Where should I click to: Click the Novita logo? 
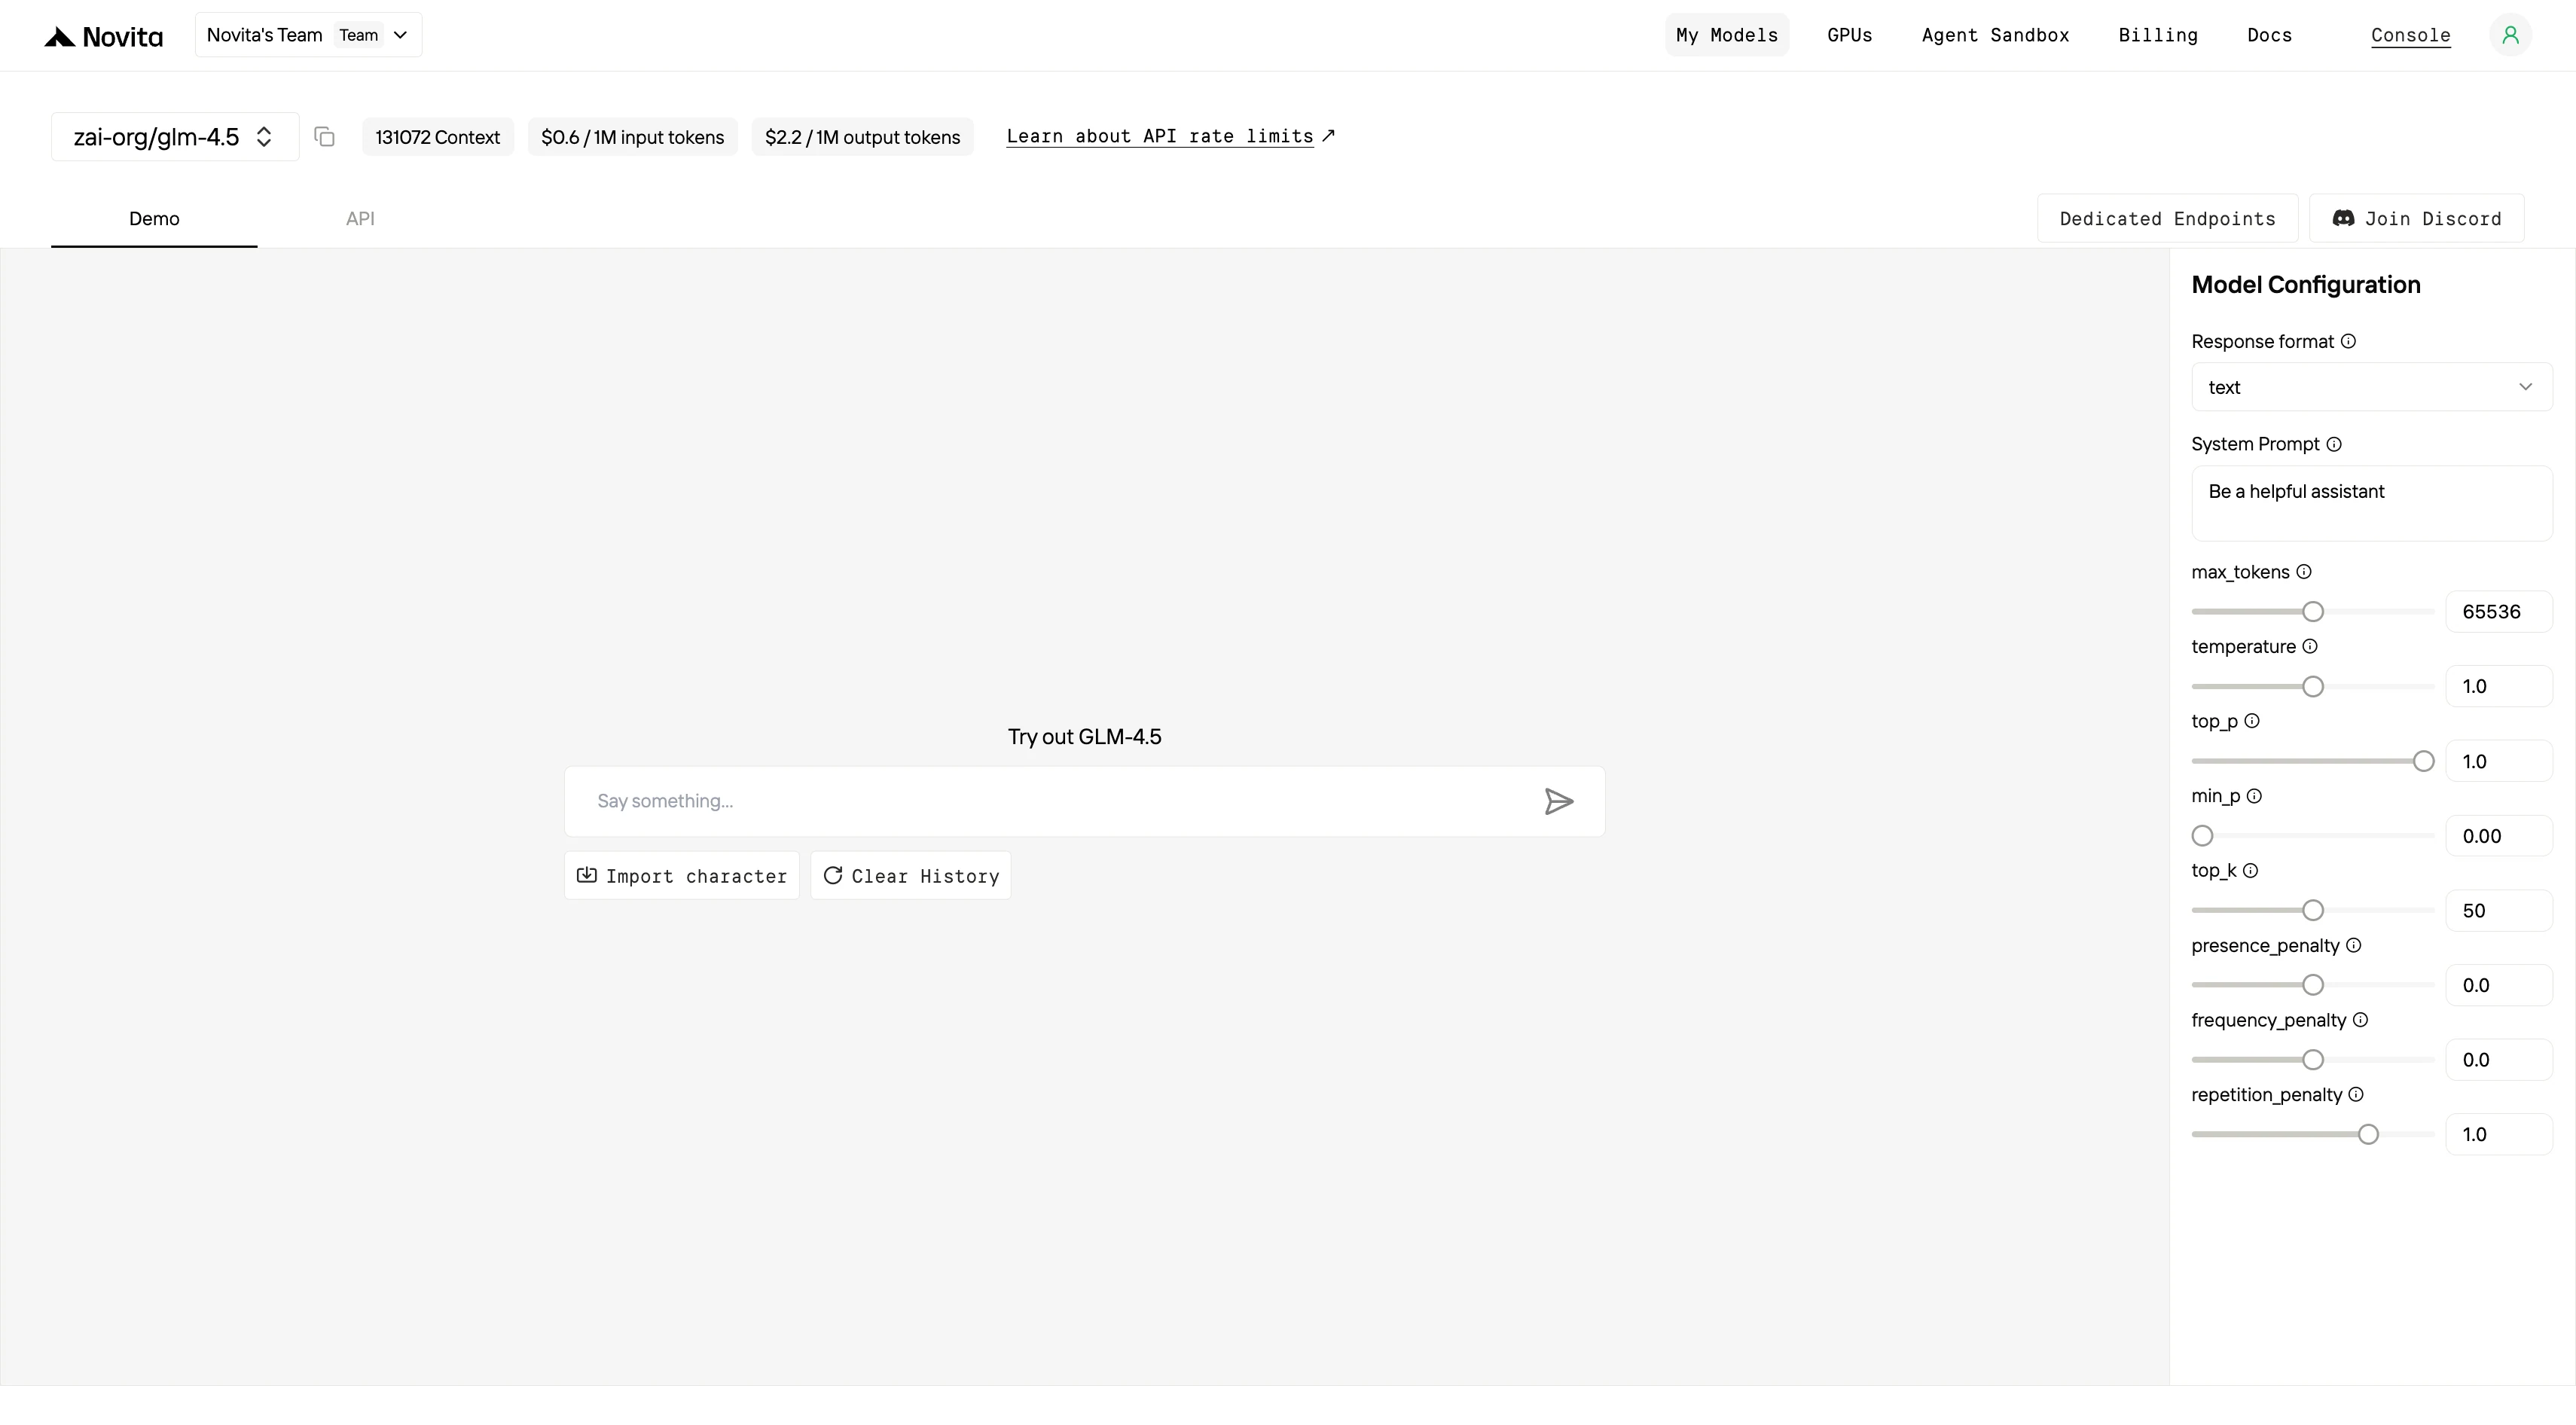pyautogui.click(x=103, y=37)
